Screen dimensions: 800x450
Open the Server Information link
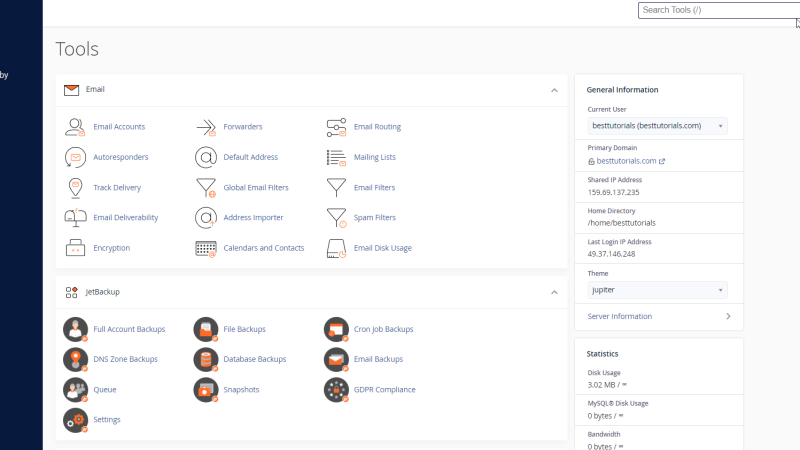pos(619,316)
